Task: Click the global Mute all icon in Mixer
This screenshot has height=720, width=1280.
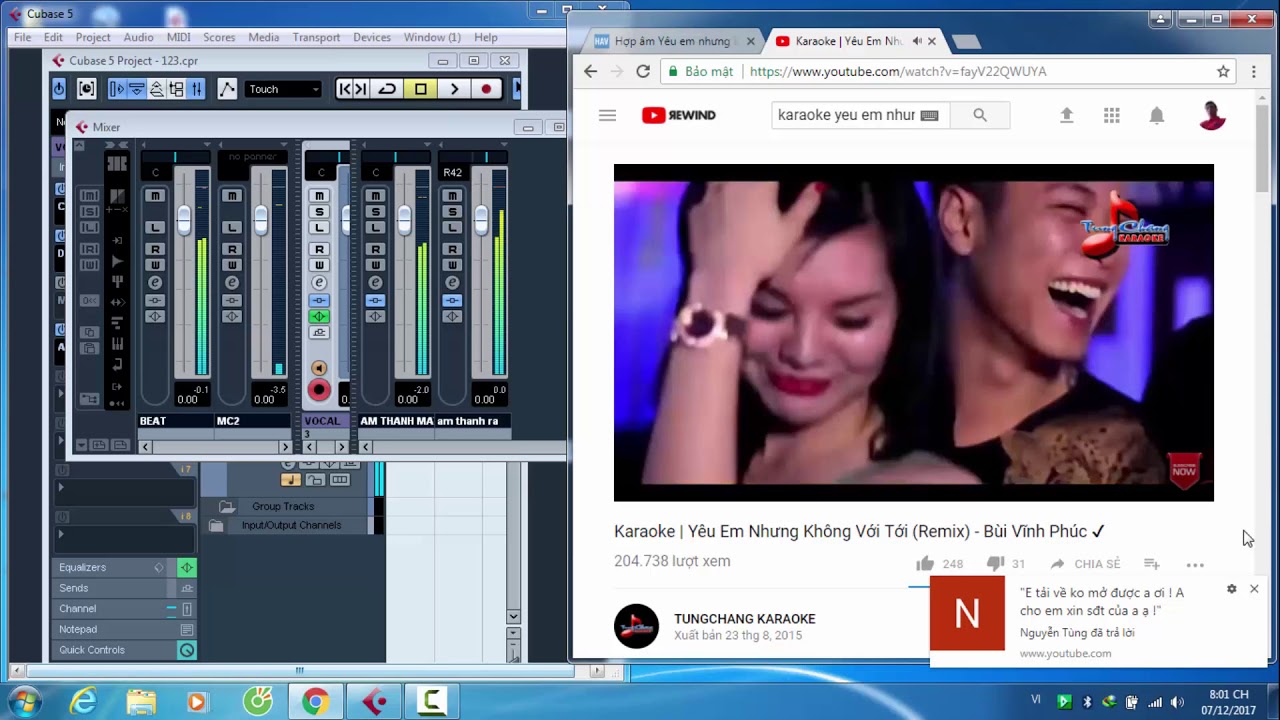Action: (89, 196)
